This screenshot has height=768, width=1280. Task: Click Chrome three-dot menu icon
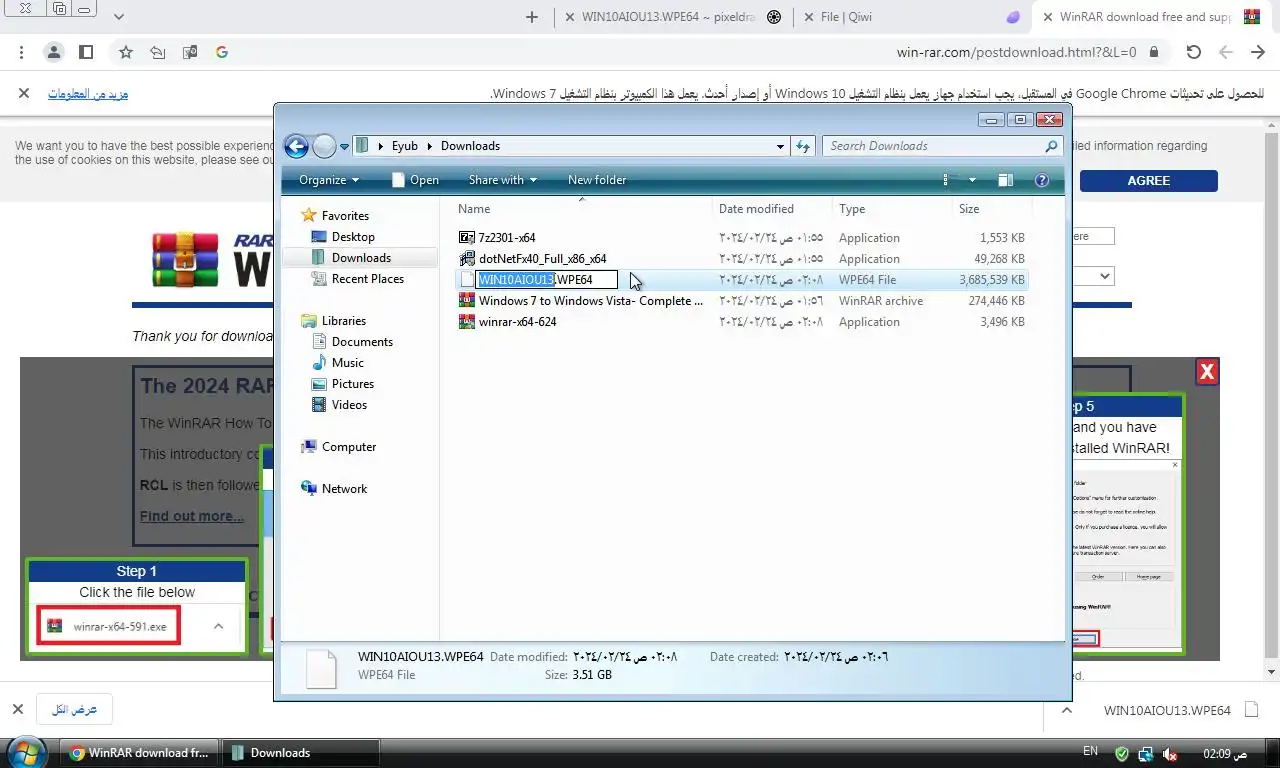21,52
